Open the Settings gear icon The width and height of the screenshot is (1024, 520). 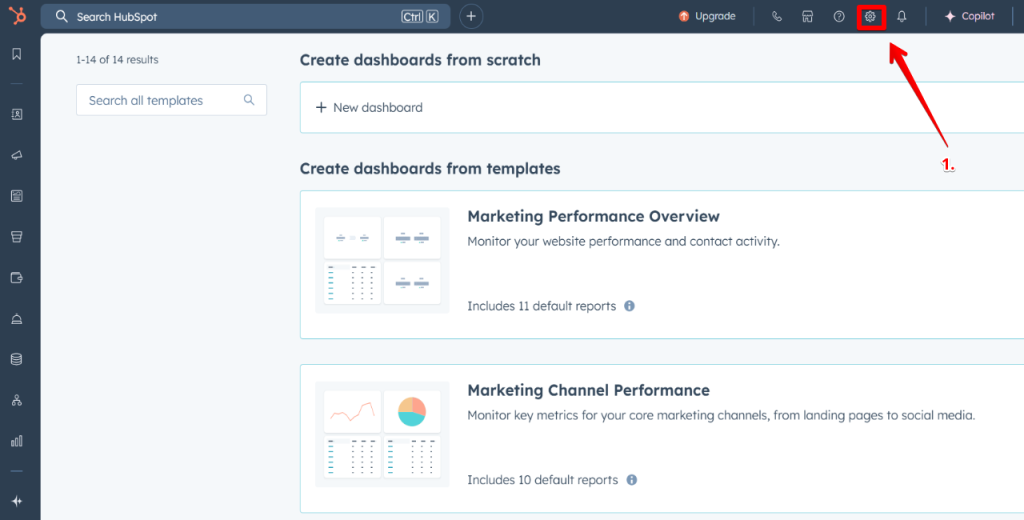[x=870, y=17]
